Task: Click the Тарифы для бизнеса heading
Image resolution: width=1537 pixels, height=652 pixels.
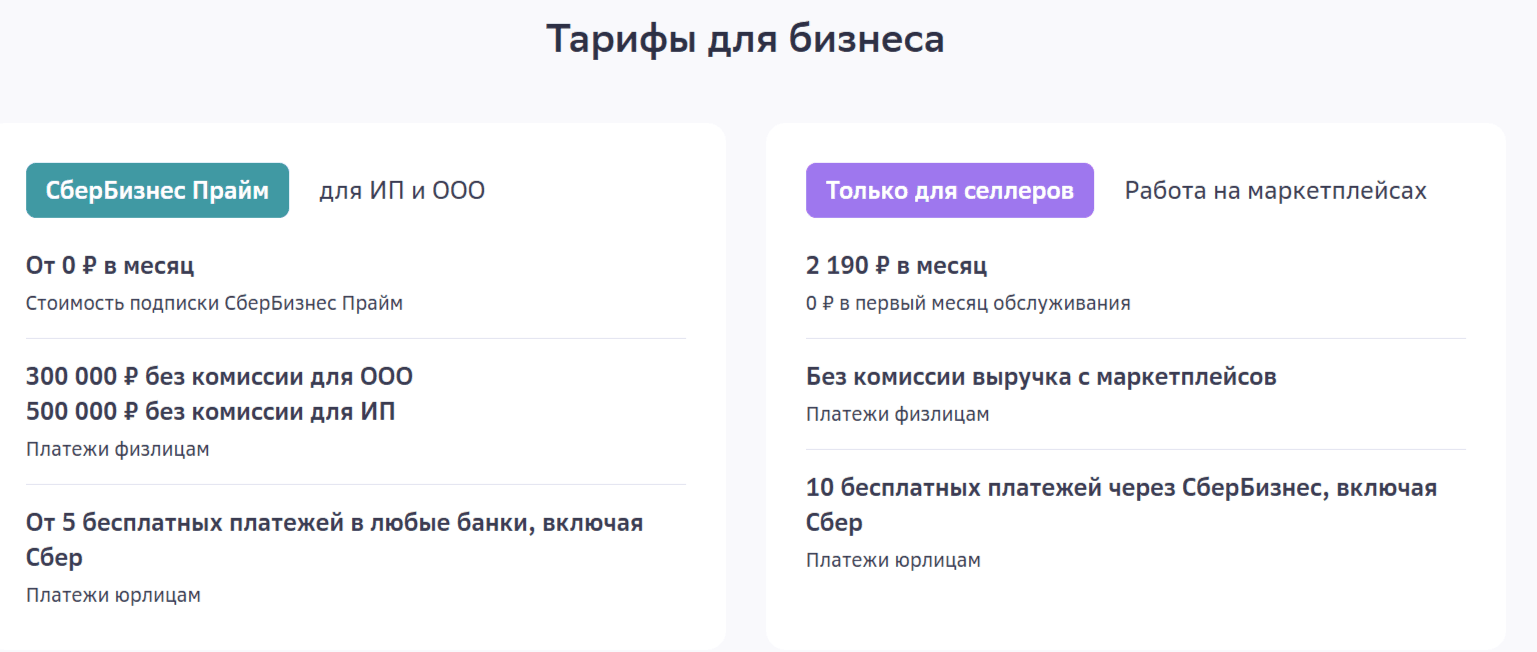Action: click(x=744, y=39)
